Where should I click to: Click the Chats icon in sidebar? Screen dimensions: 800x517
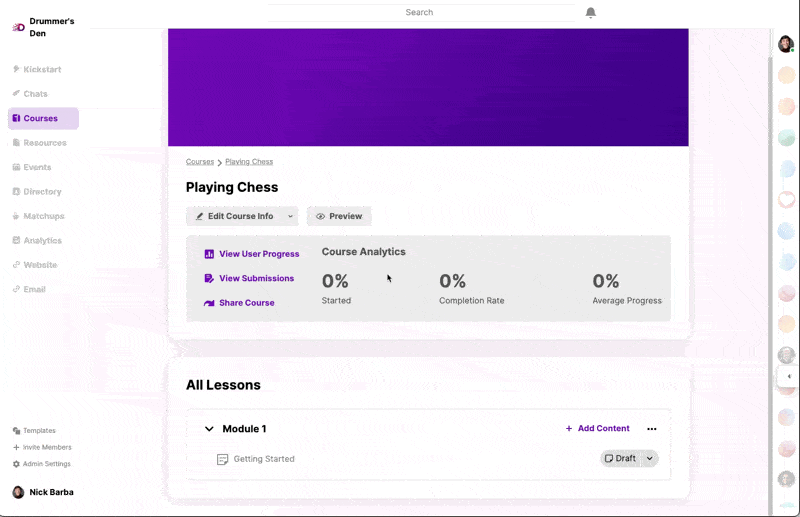16,93
